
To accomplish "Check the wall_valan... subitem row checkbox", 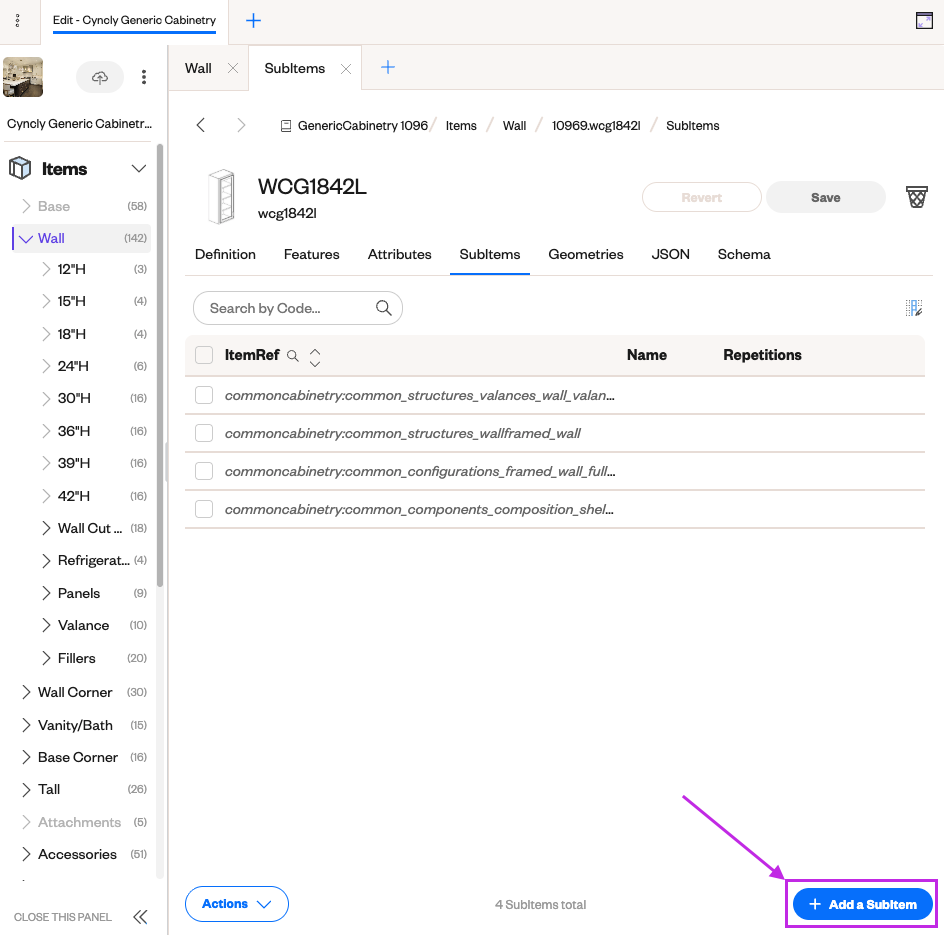I will click(204, 396).
